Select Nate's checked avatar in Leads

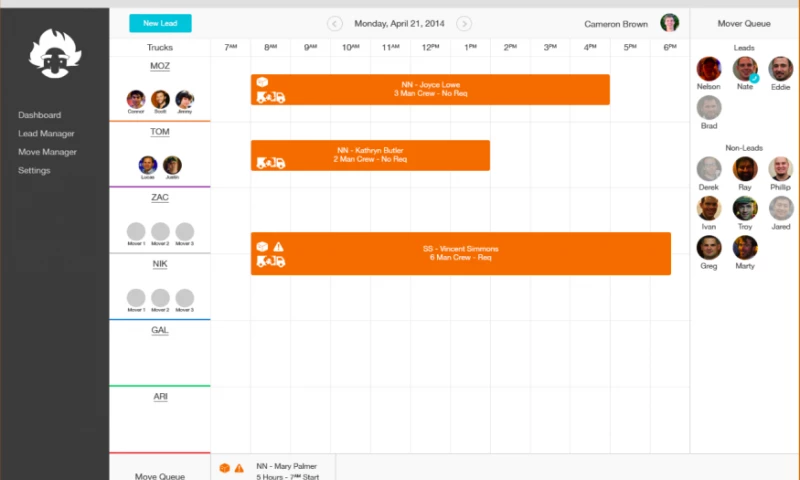point(745,69)
